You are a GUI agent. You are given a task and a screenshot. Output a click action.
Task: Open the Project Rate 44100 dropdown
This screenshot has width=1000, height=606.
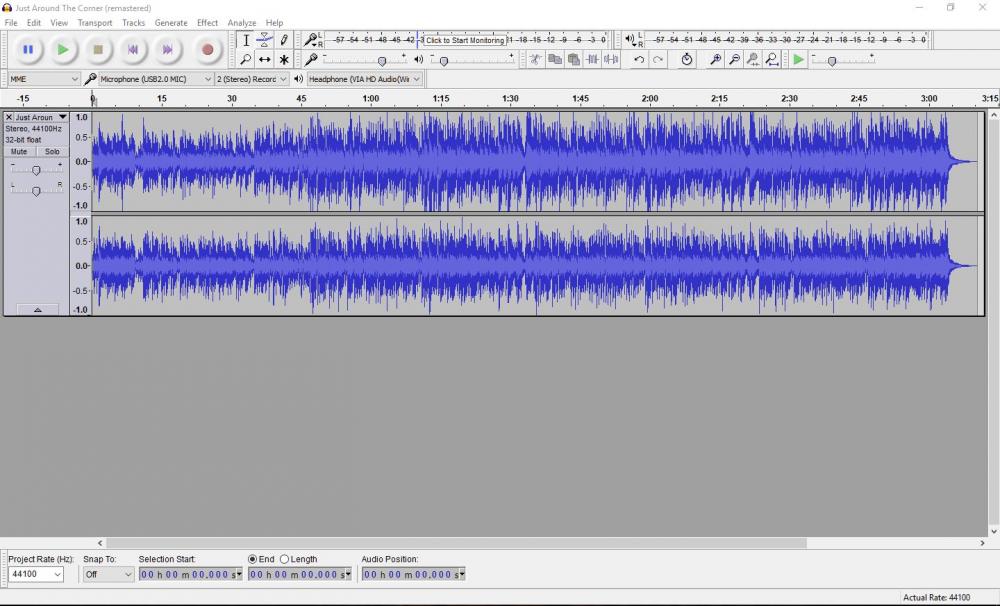click(36, 575)
